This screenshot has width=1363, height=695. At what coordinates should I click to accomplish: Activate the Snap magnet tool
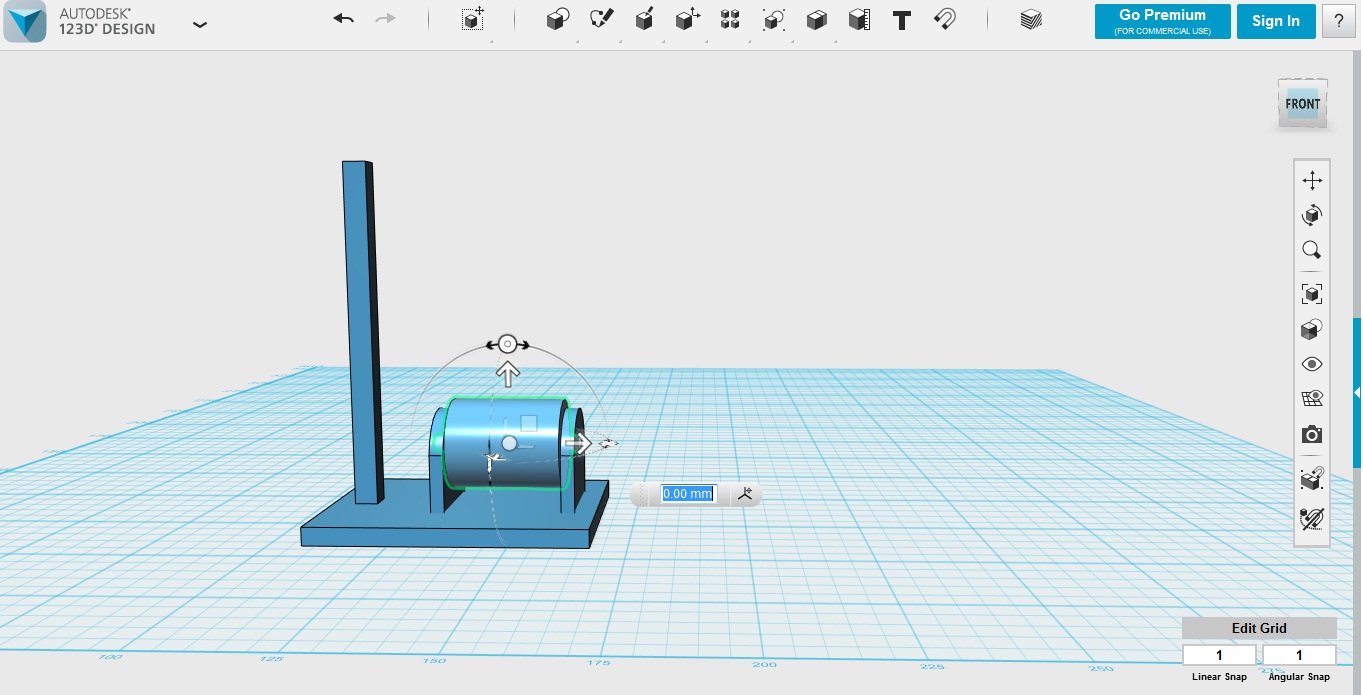coord(945,19)
